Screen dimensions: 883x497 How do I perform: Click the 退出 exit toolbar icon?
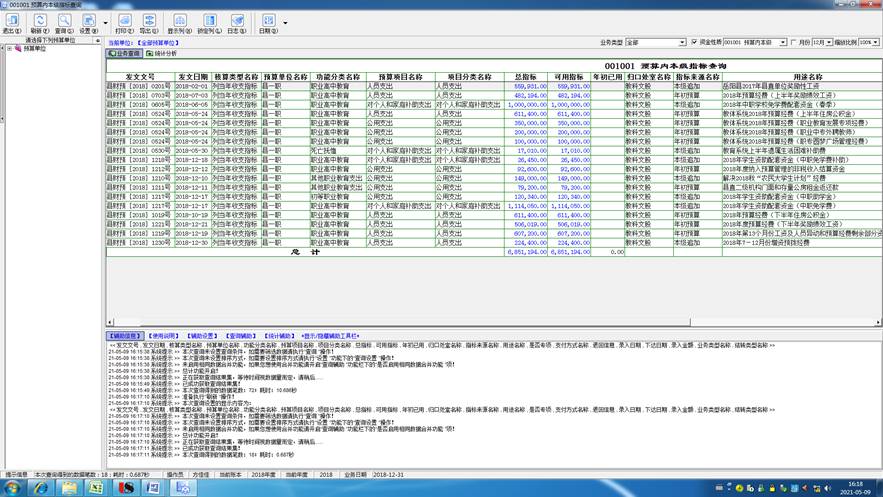click(12, 24)
